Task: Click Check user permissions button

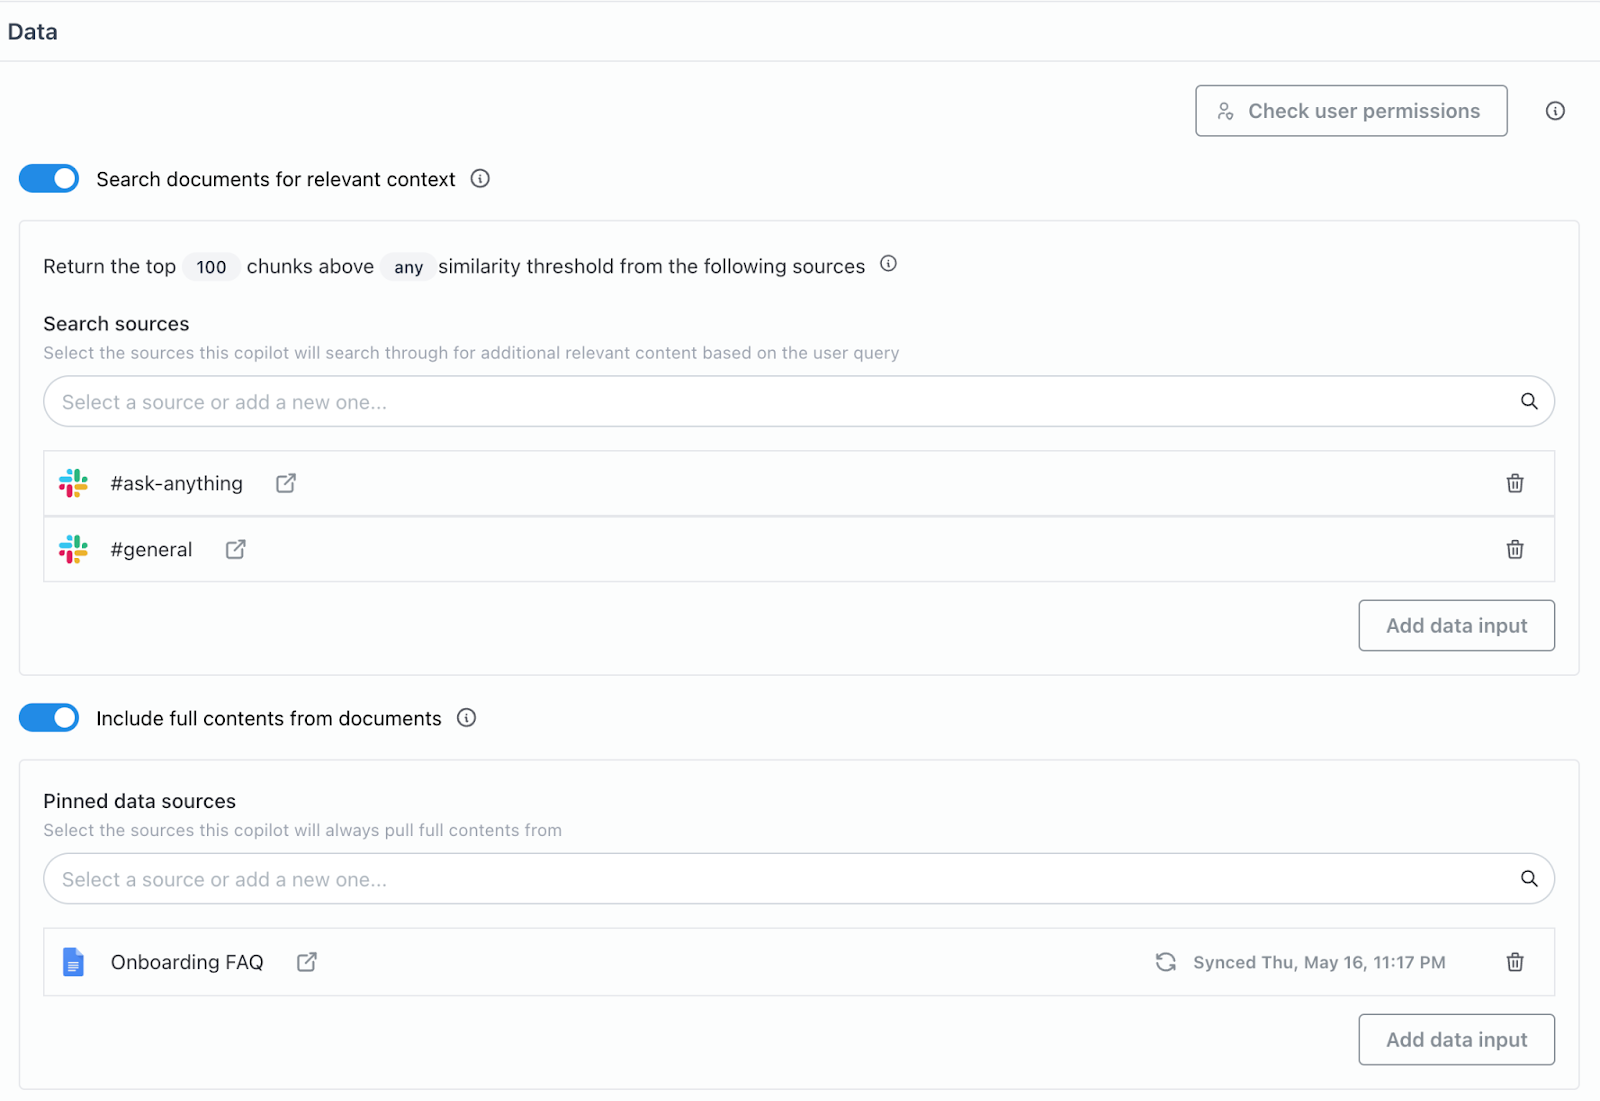Action: pyautogui.click(x=1351, y=111)
